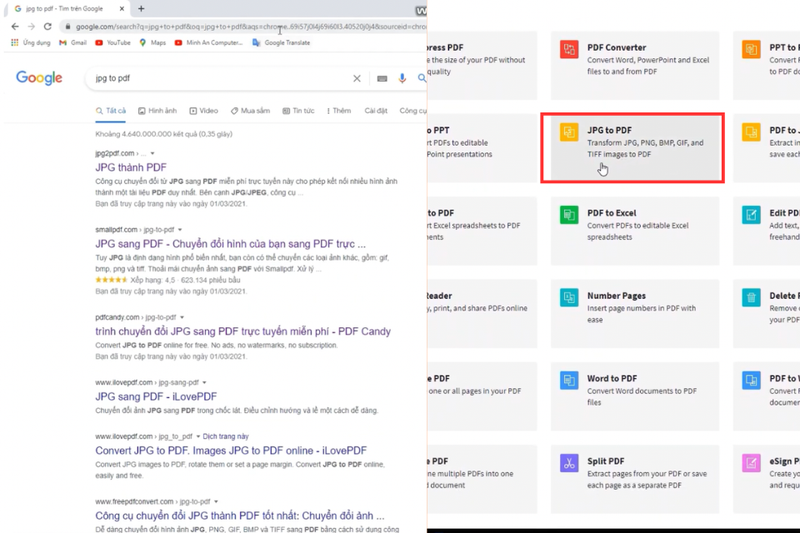Open 'Convert JPG to PDF. Images' iLovePDF result
The width and height of the screenshot is (800, 533).
coord(231,451)
